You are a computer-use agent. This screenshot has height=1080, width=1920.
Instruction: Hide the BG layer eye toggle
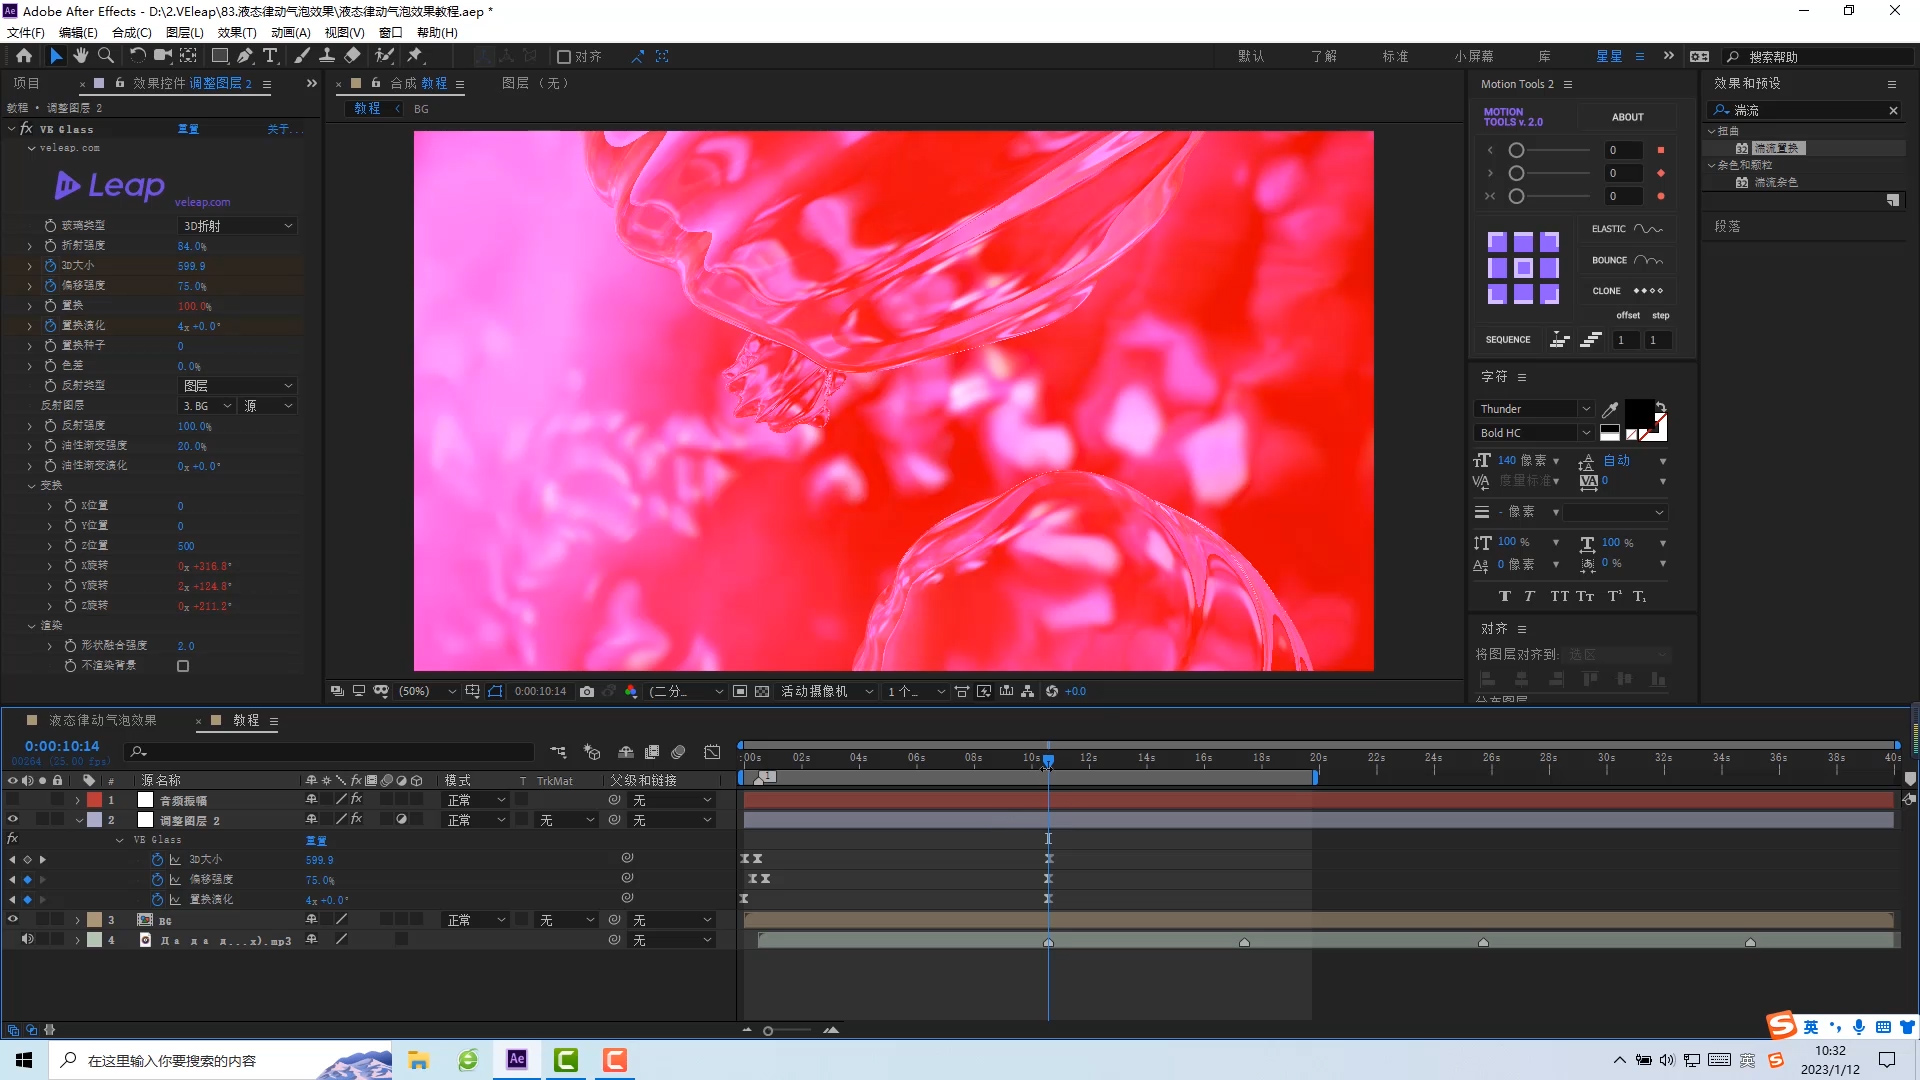[13, 919]
